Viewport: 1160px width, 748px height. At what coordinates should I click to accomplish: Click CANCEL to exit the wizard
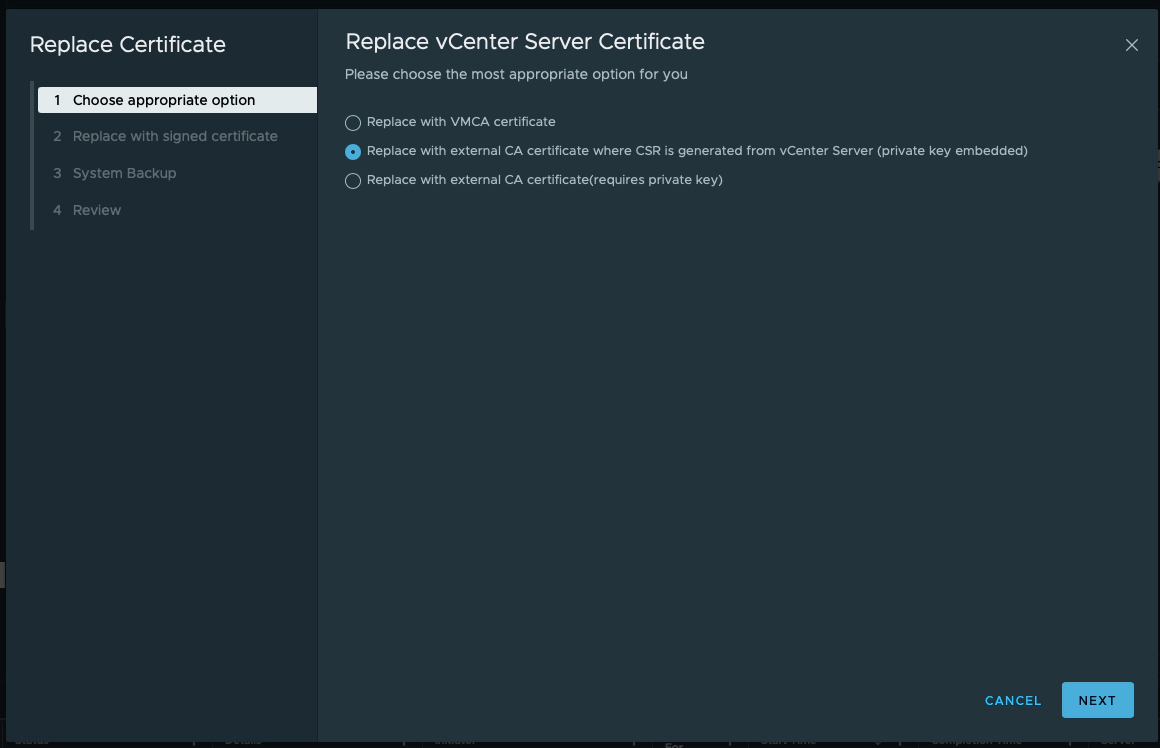(1012, 700)
